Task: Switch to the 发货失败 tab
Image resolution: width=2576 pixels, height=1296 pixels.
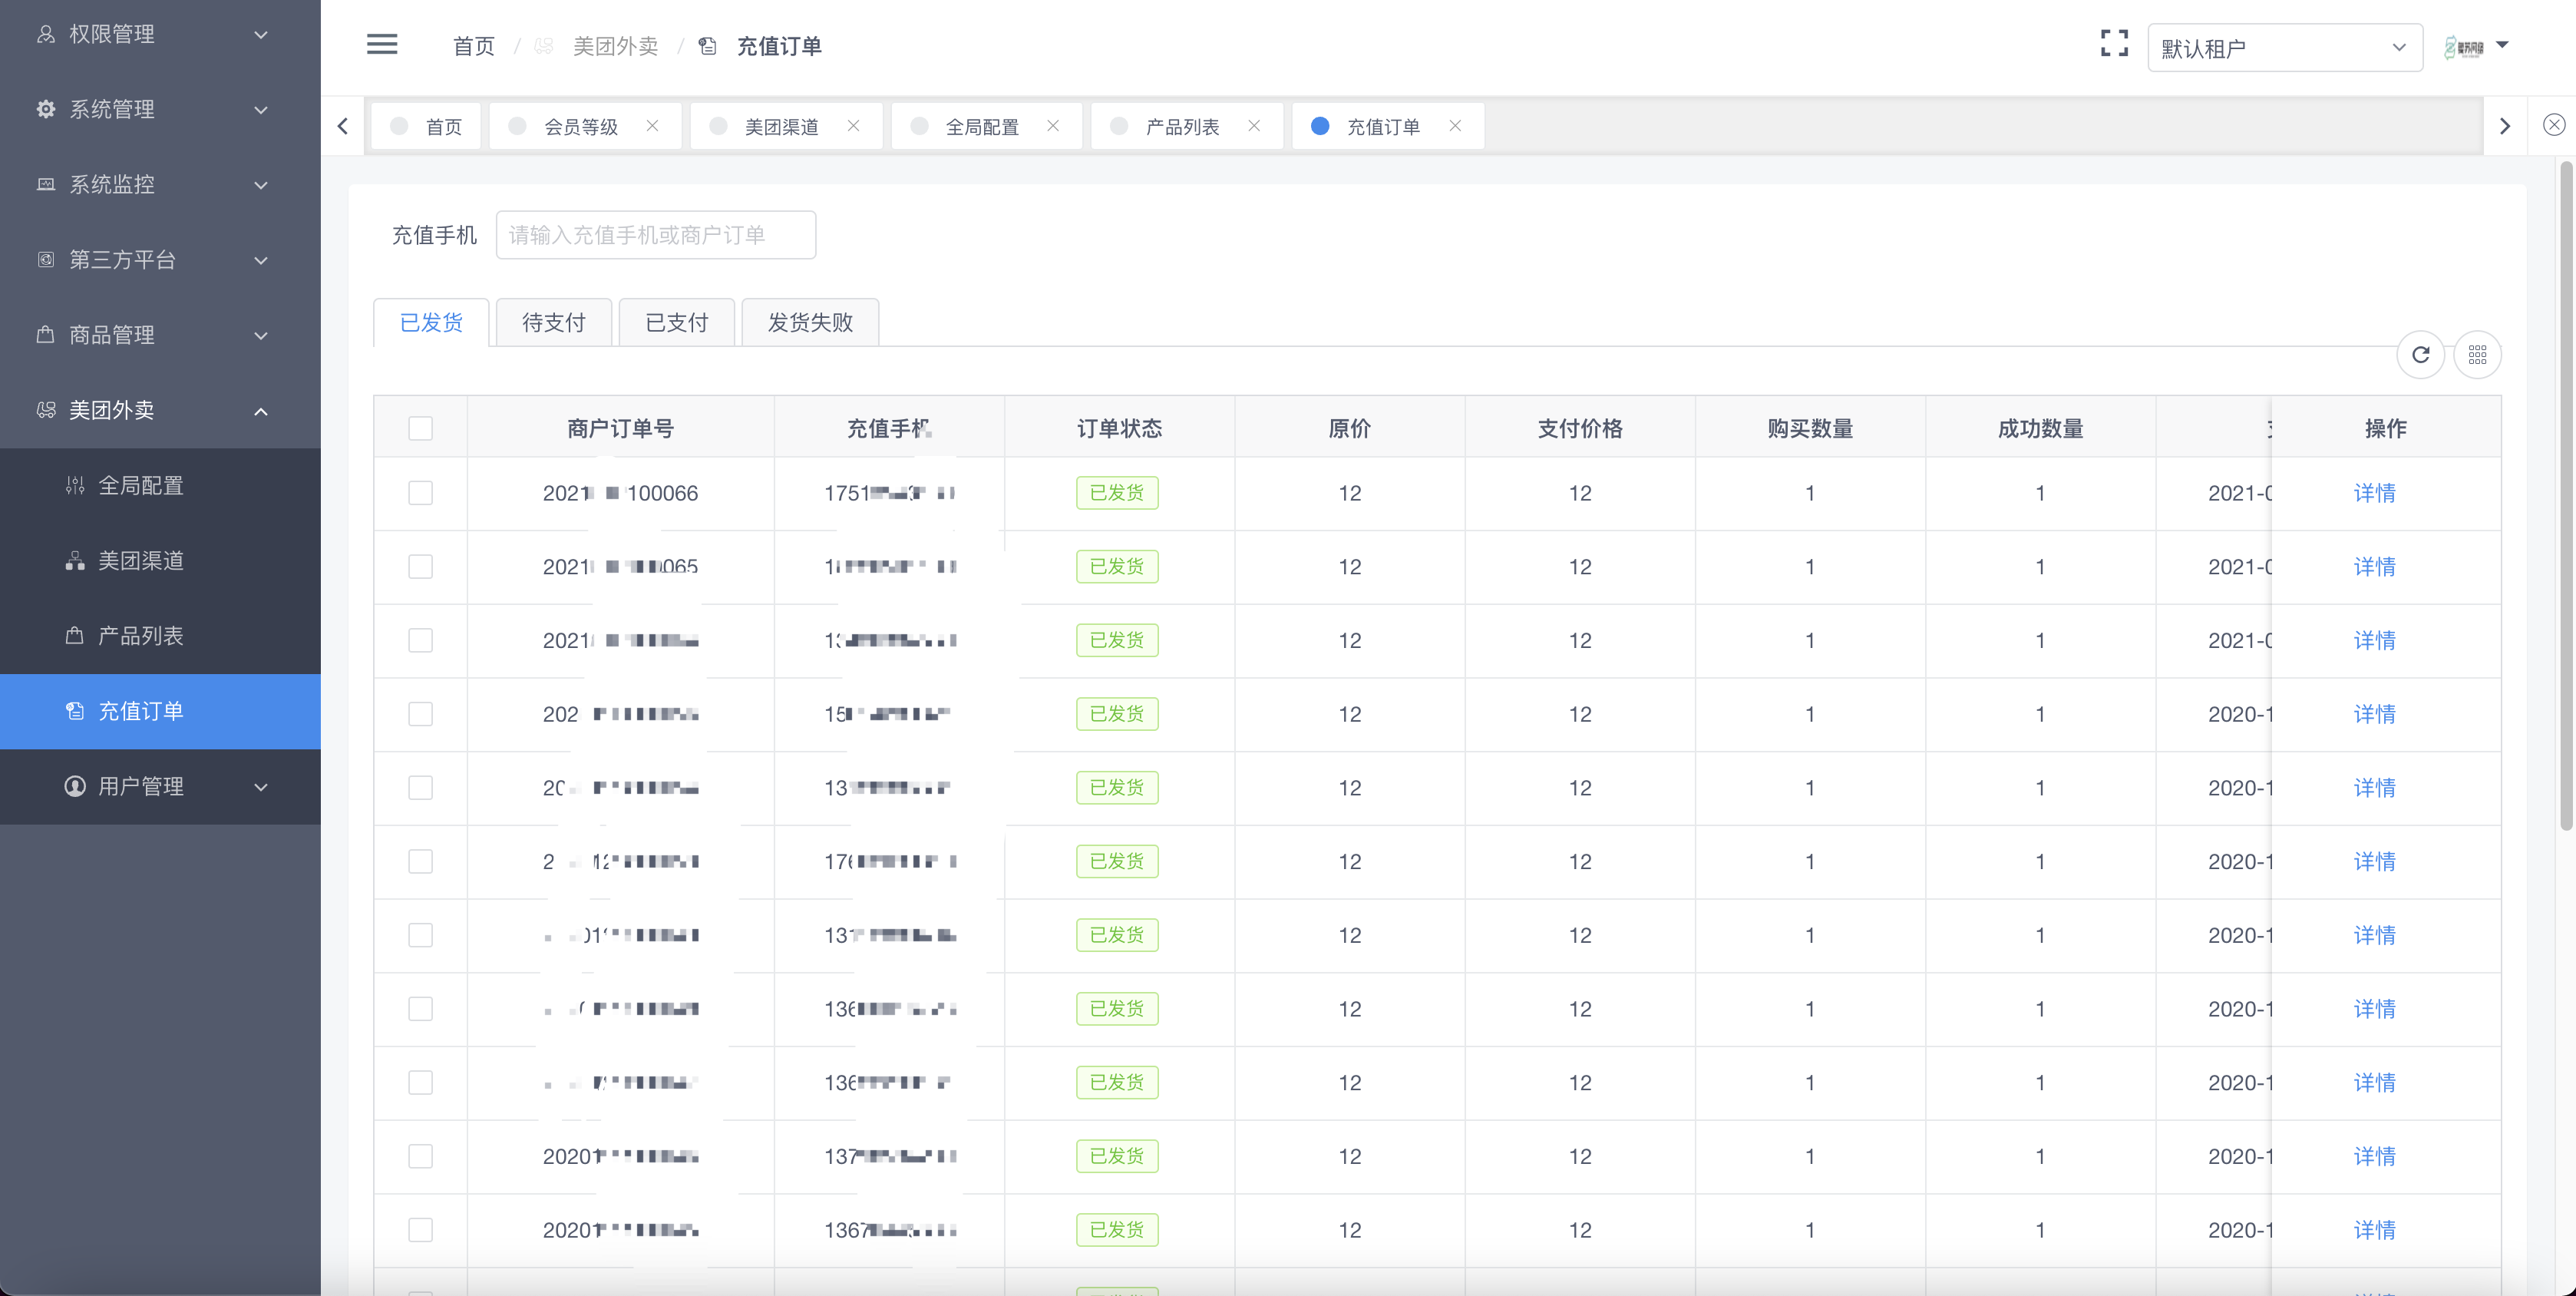Action: coord(809,322)
